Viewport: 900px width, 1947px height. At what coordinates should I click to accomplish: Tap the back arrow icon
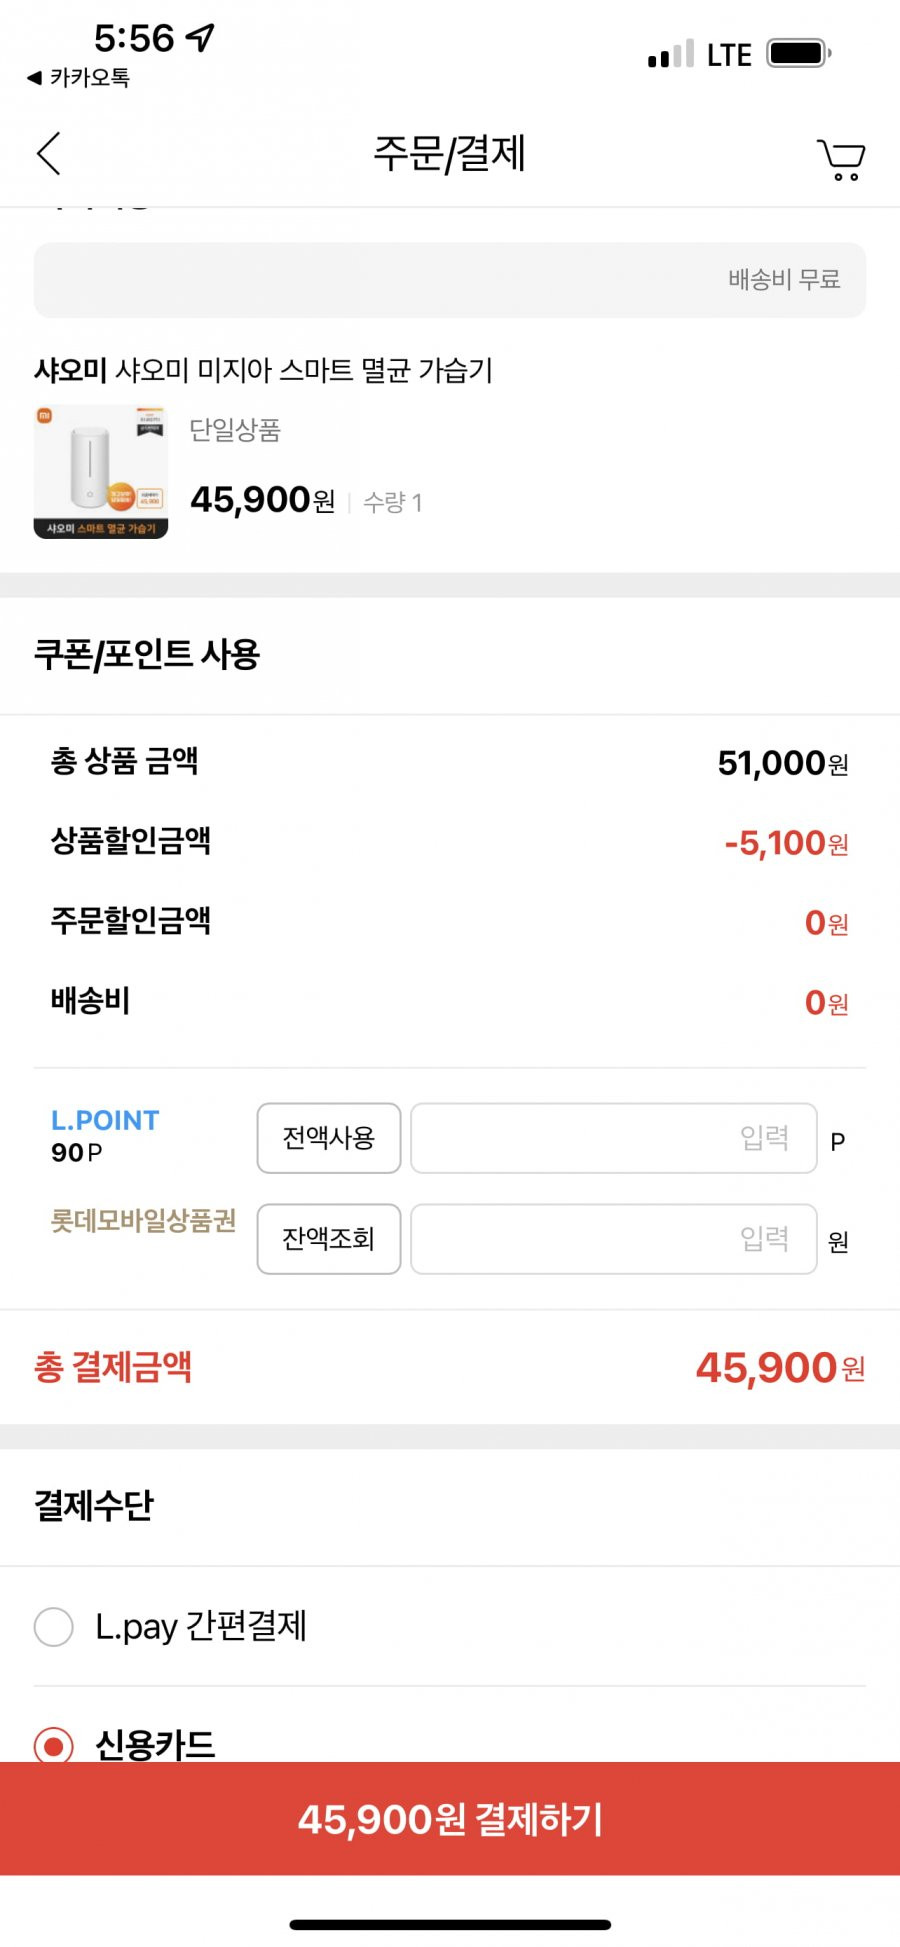(49, 153)
